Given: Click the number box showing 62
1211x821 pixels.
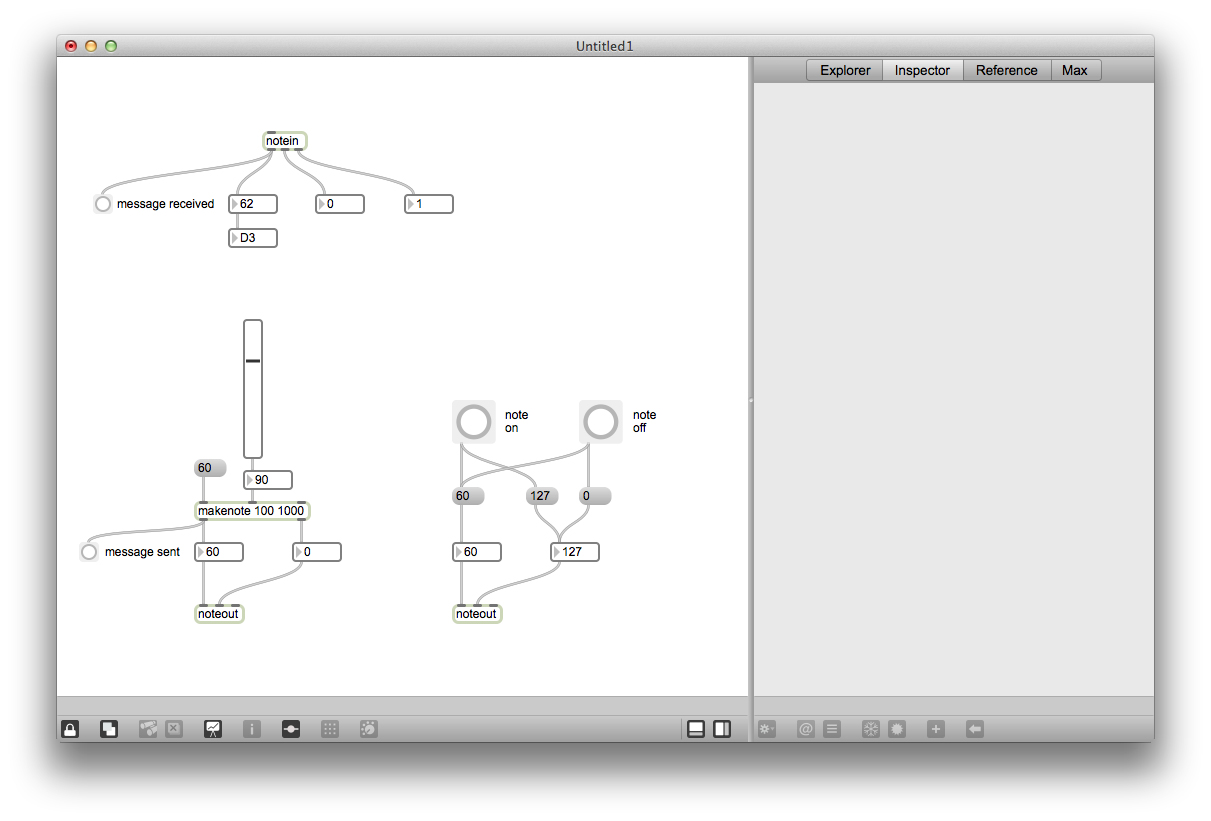Looking at the screenshot, I should pos(253,204).
